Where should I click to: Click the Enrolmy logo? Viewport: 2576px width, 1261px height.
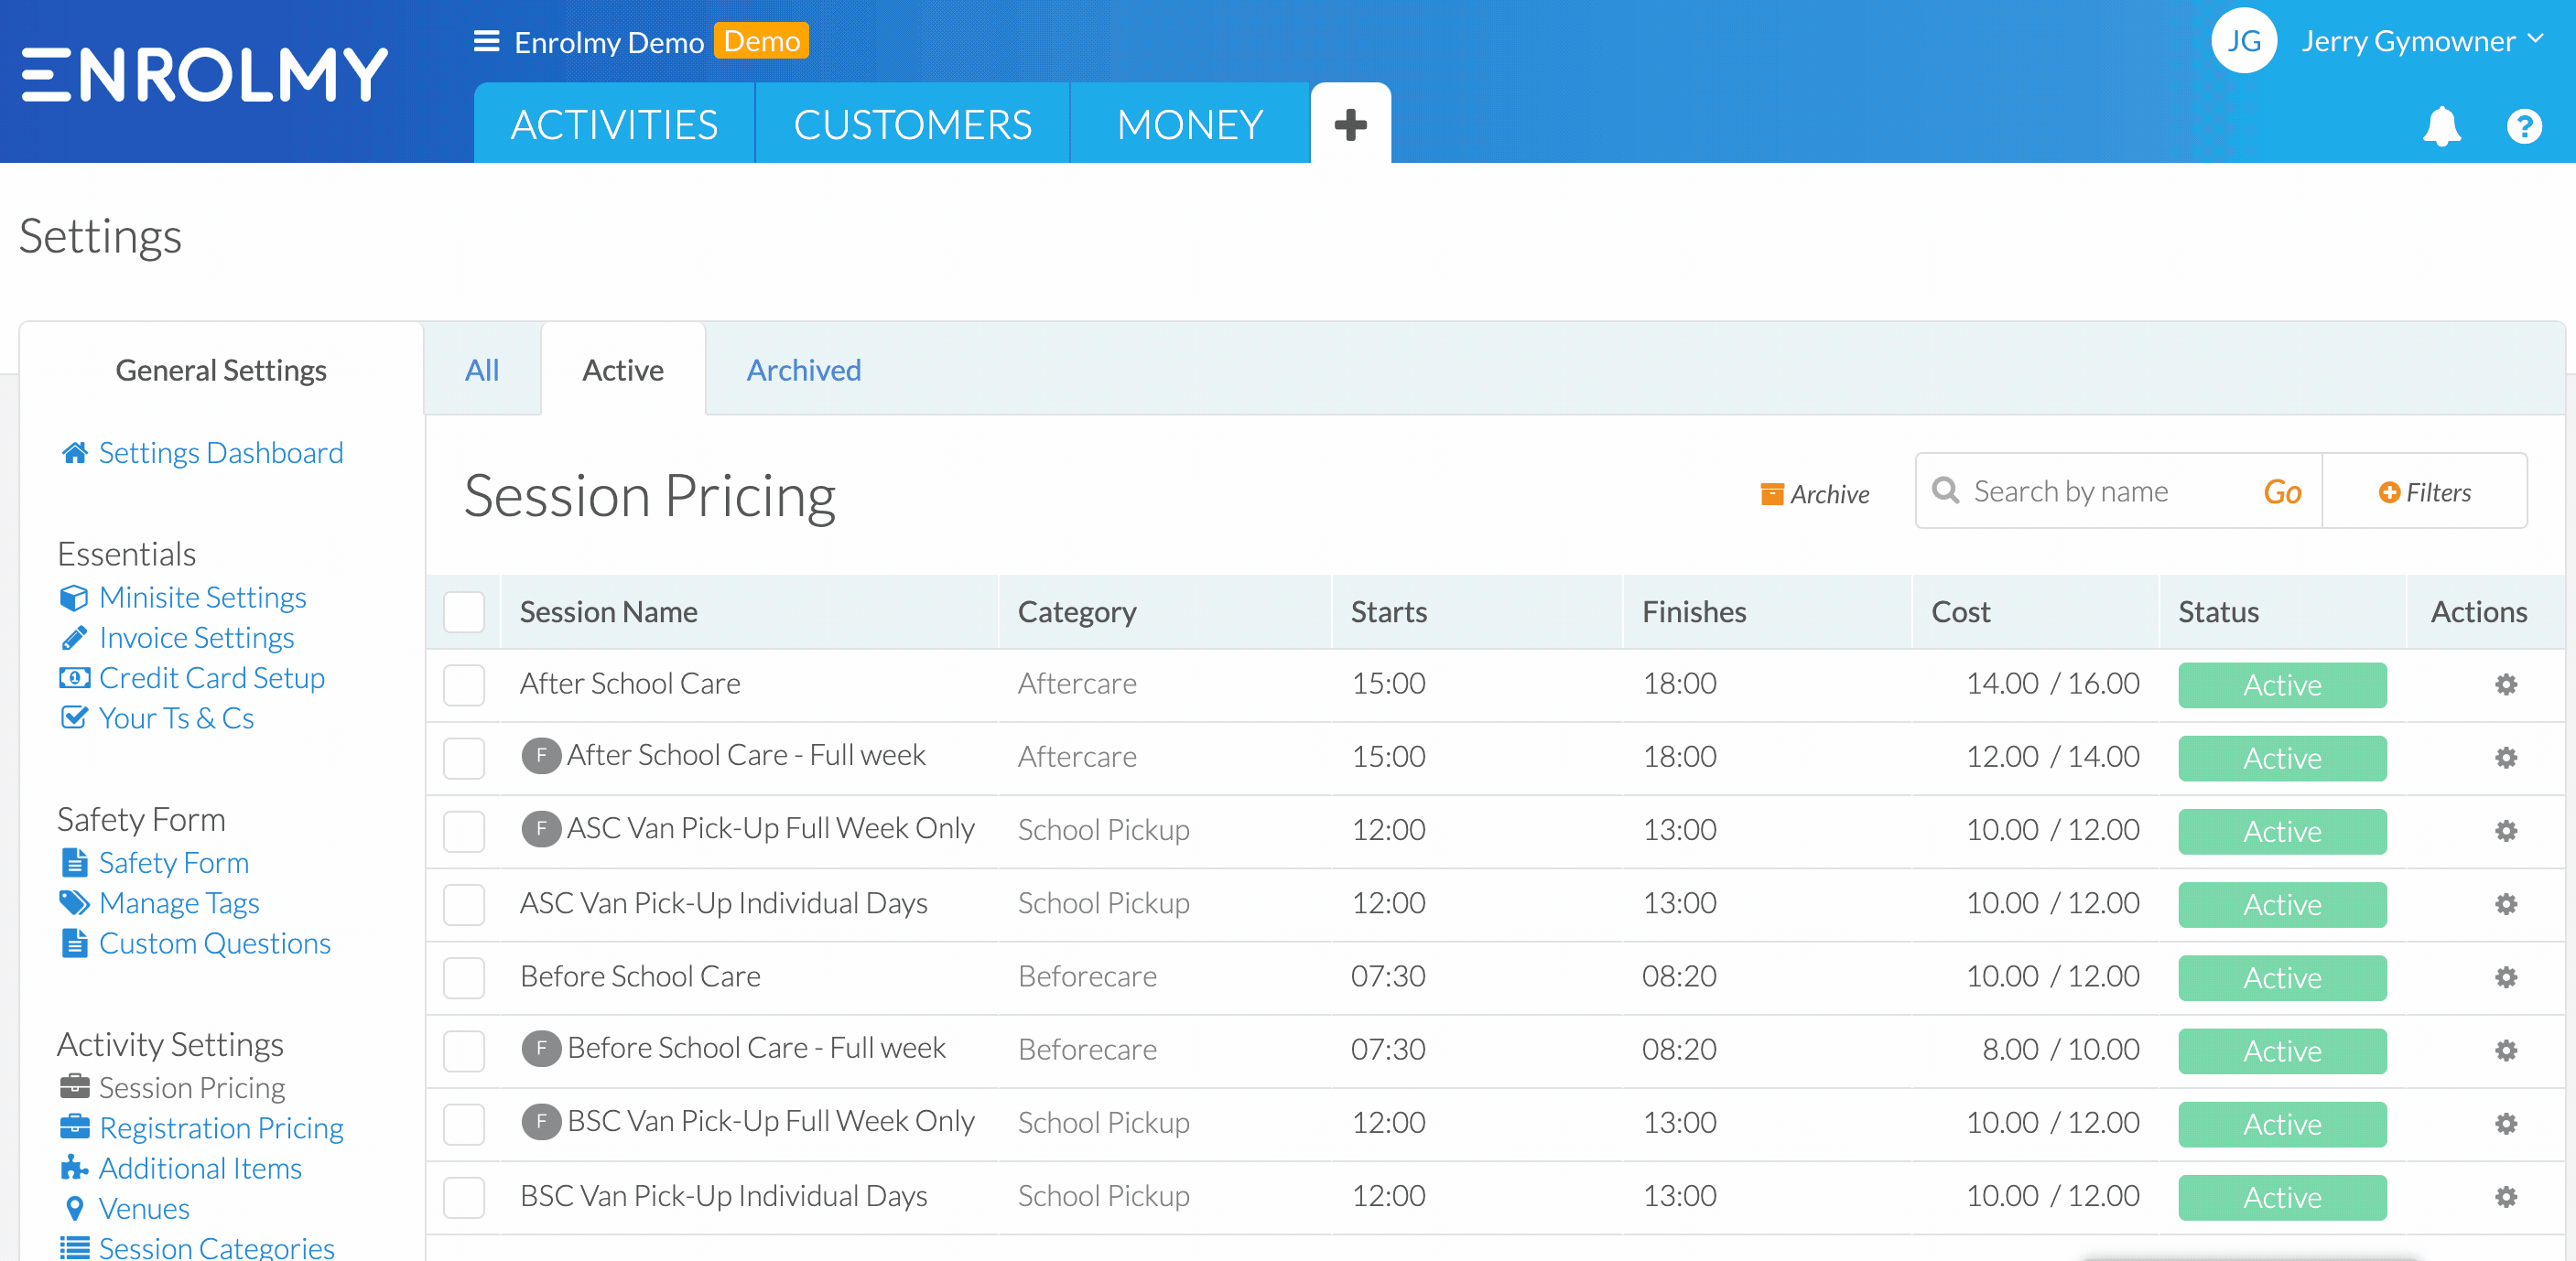(204, 74)
